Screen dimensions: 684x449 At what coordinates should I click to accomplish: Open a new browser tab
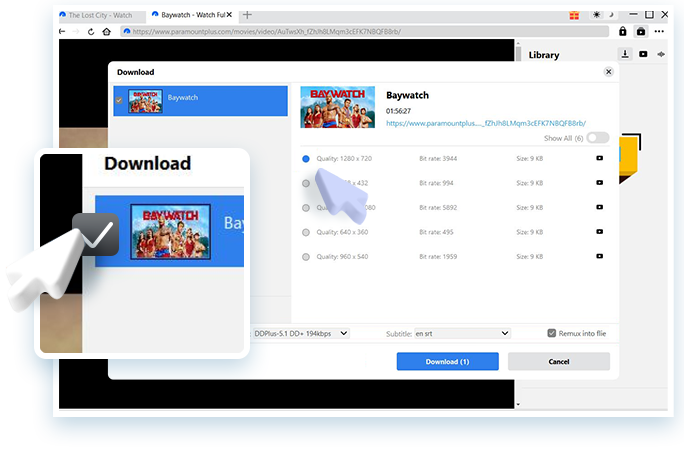pos(247,15)
